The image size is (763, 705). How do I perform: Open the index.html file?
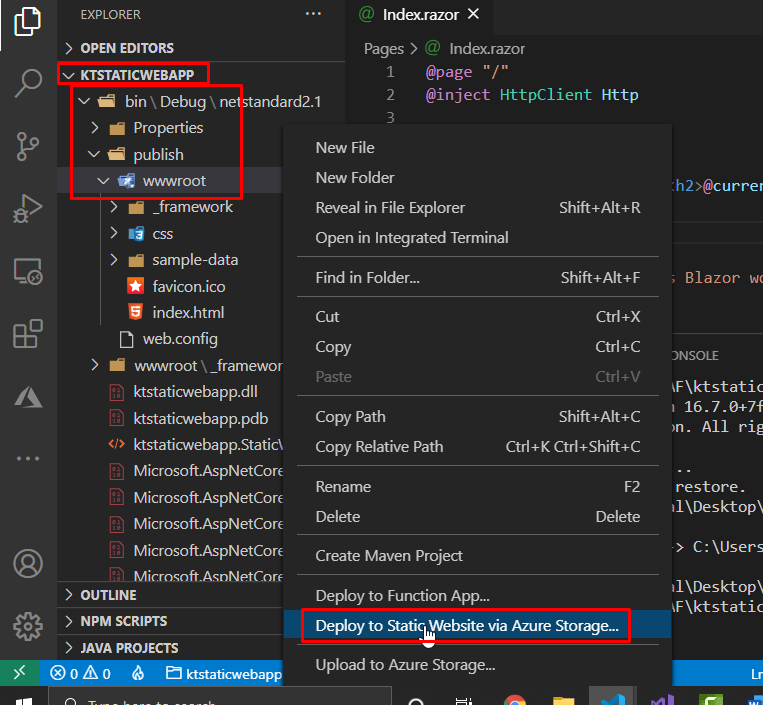click(x=188, y=312)
